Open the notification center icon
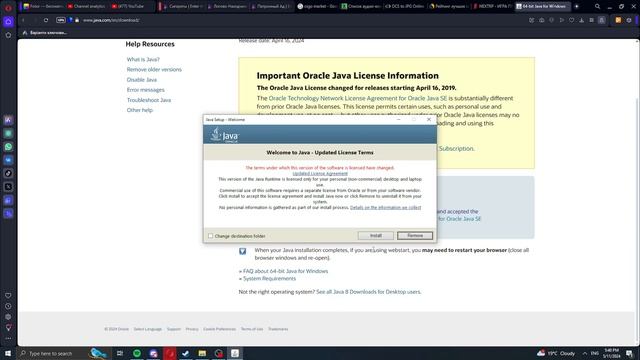The height and width of the screenshot is (360, 640). coord(630,353)
